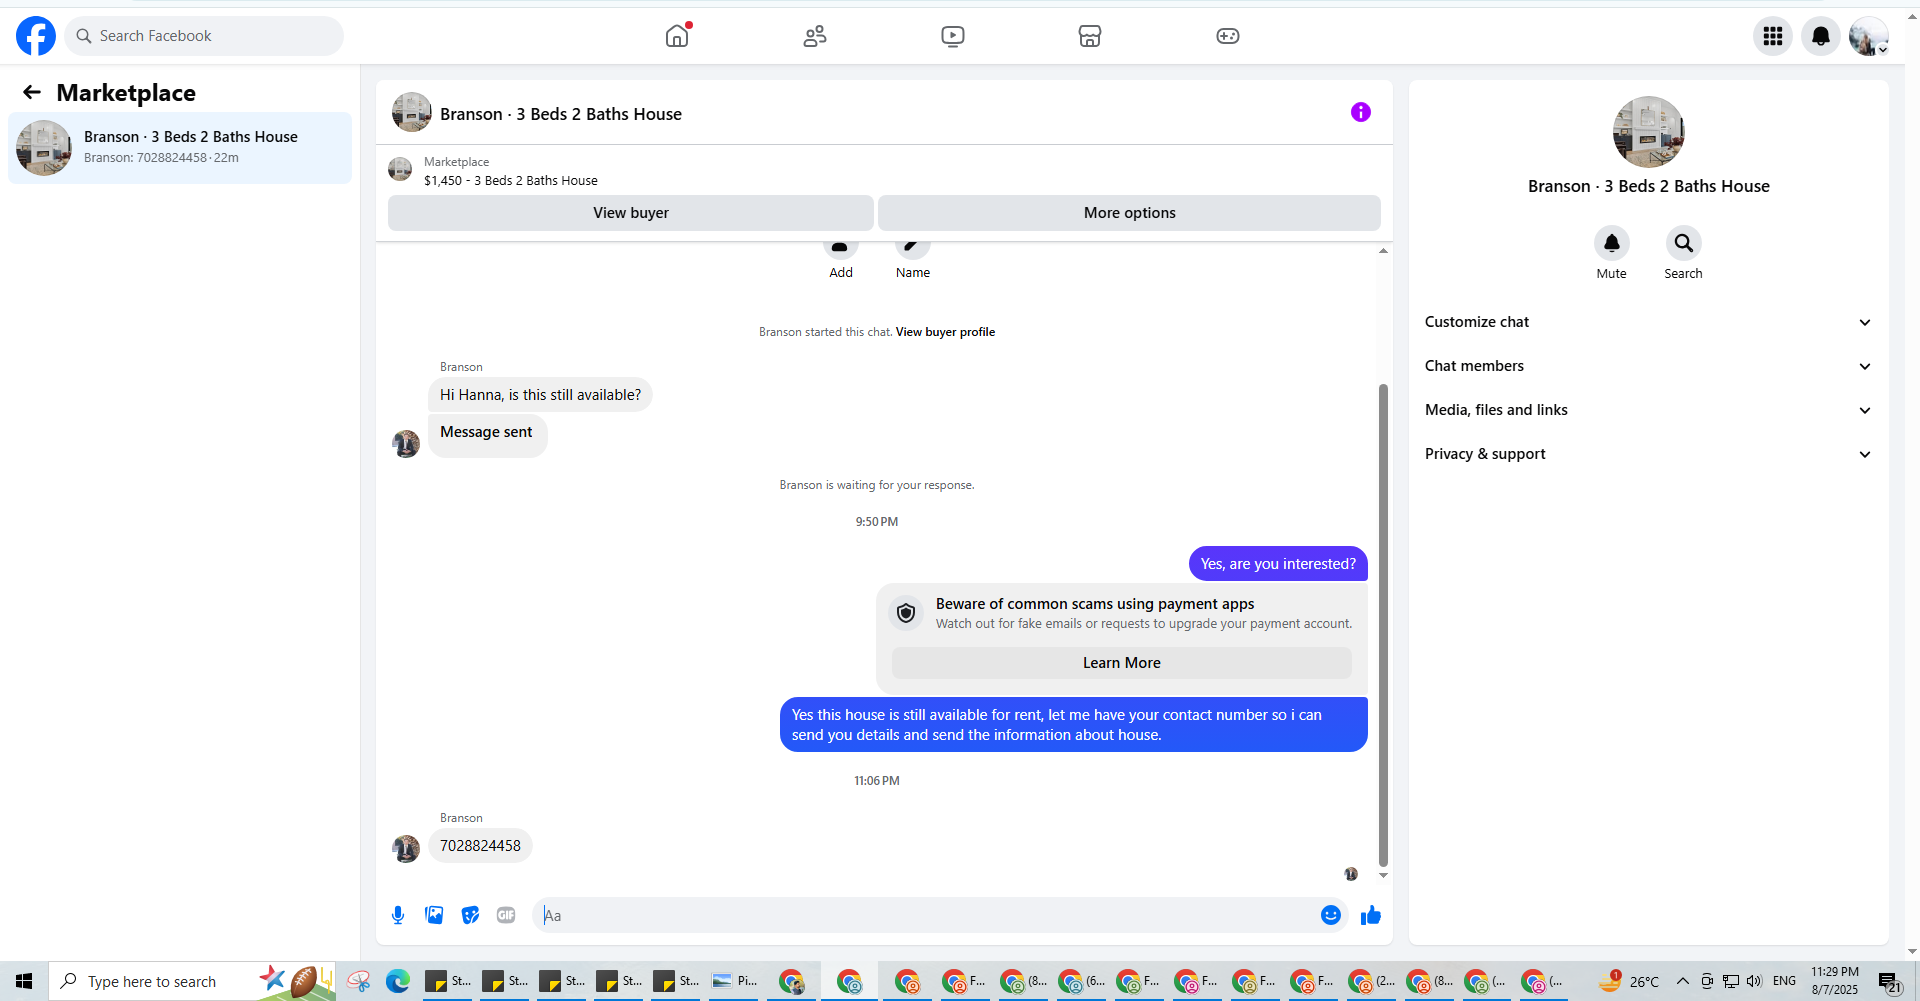Select the Branson conversation in the Marketplace list
The height and width of the screenshot is (1001, 1920).
[x=180, y=148]
